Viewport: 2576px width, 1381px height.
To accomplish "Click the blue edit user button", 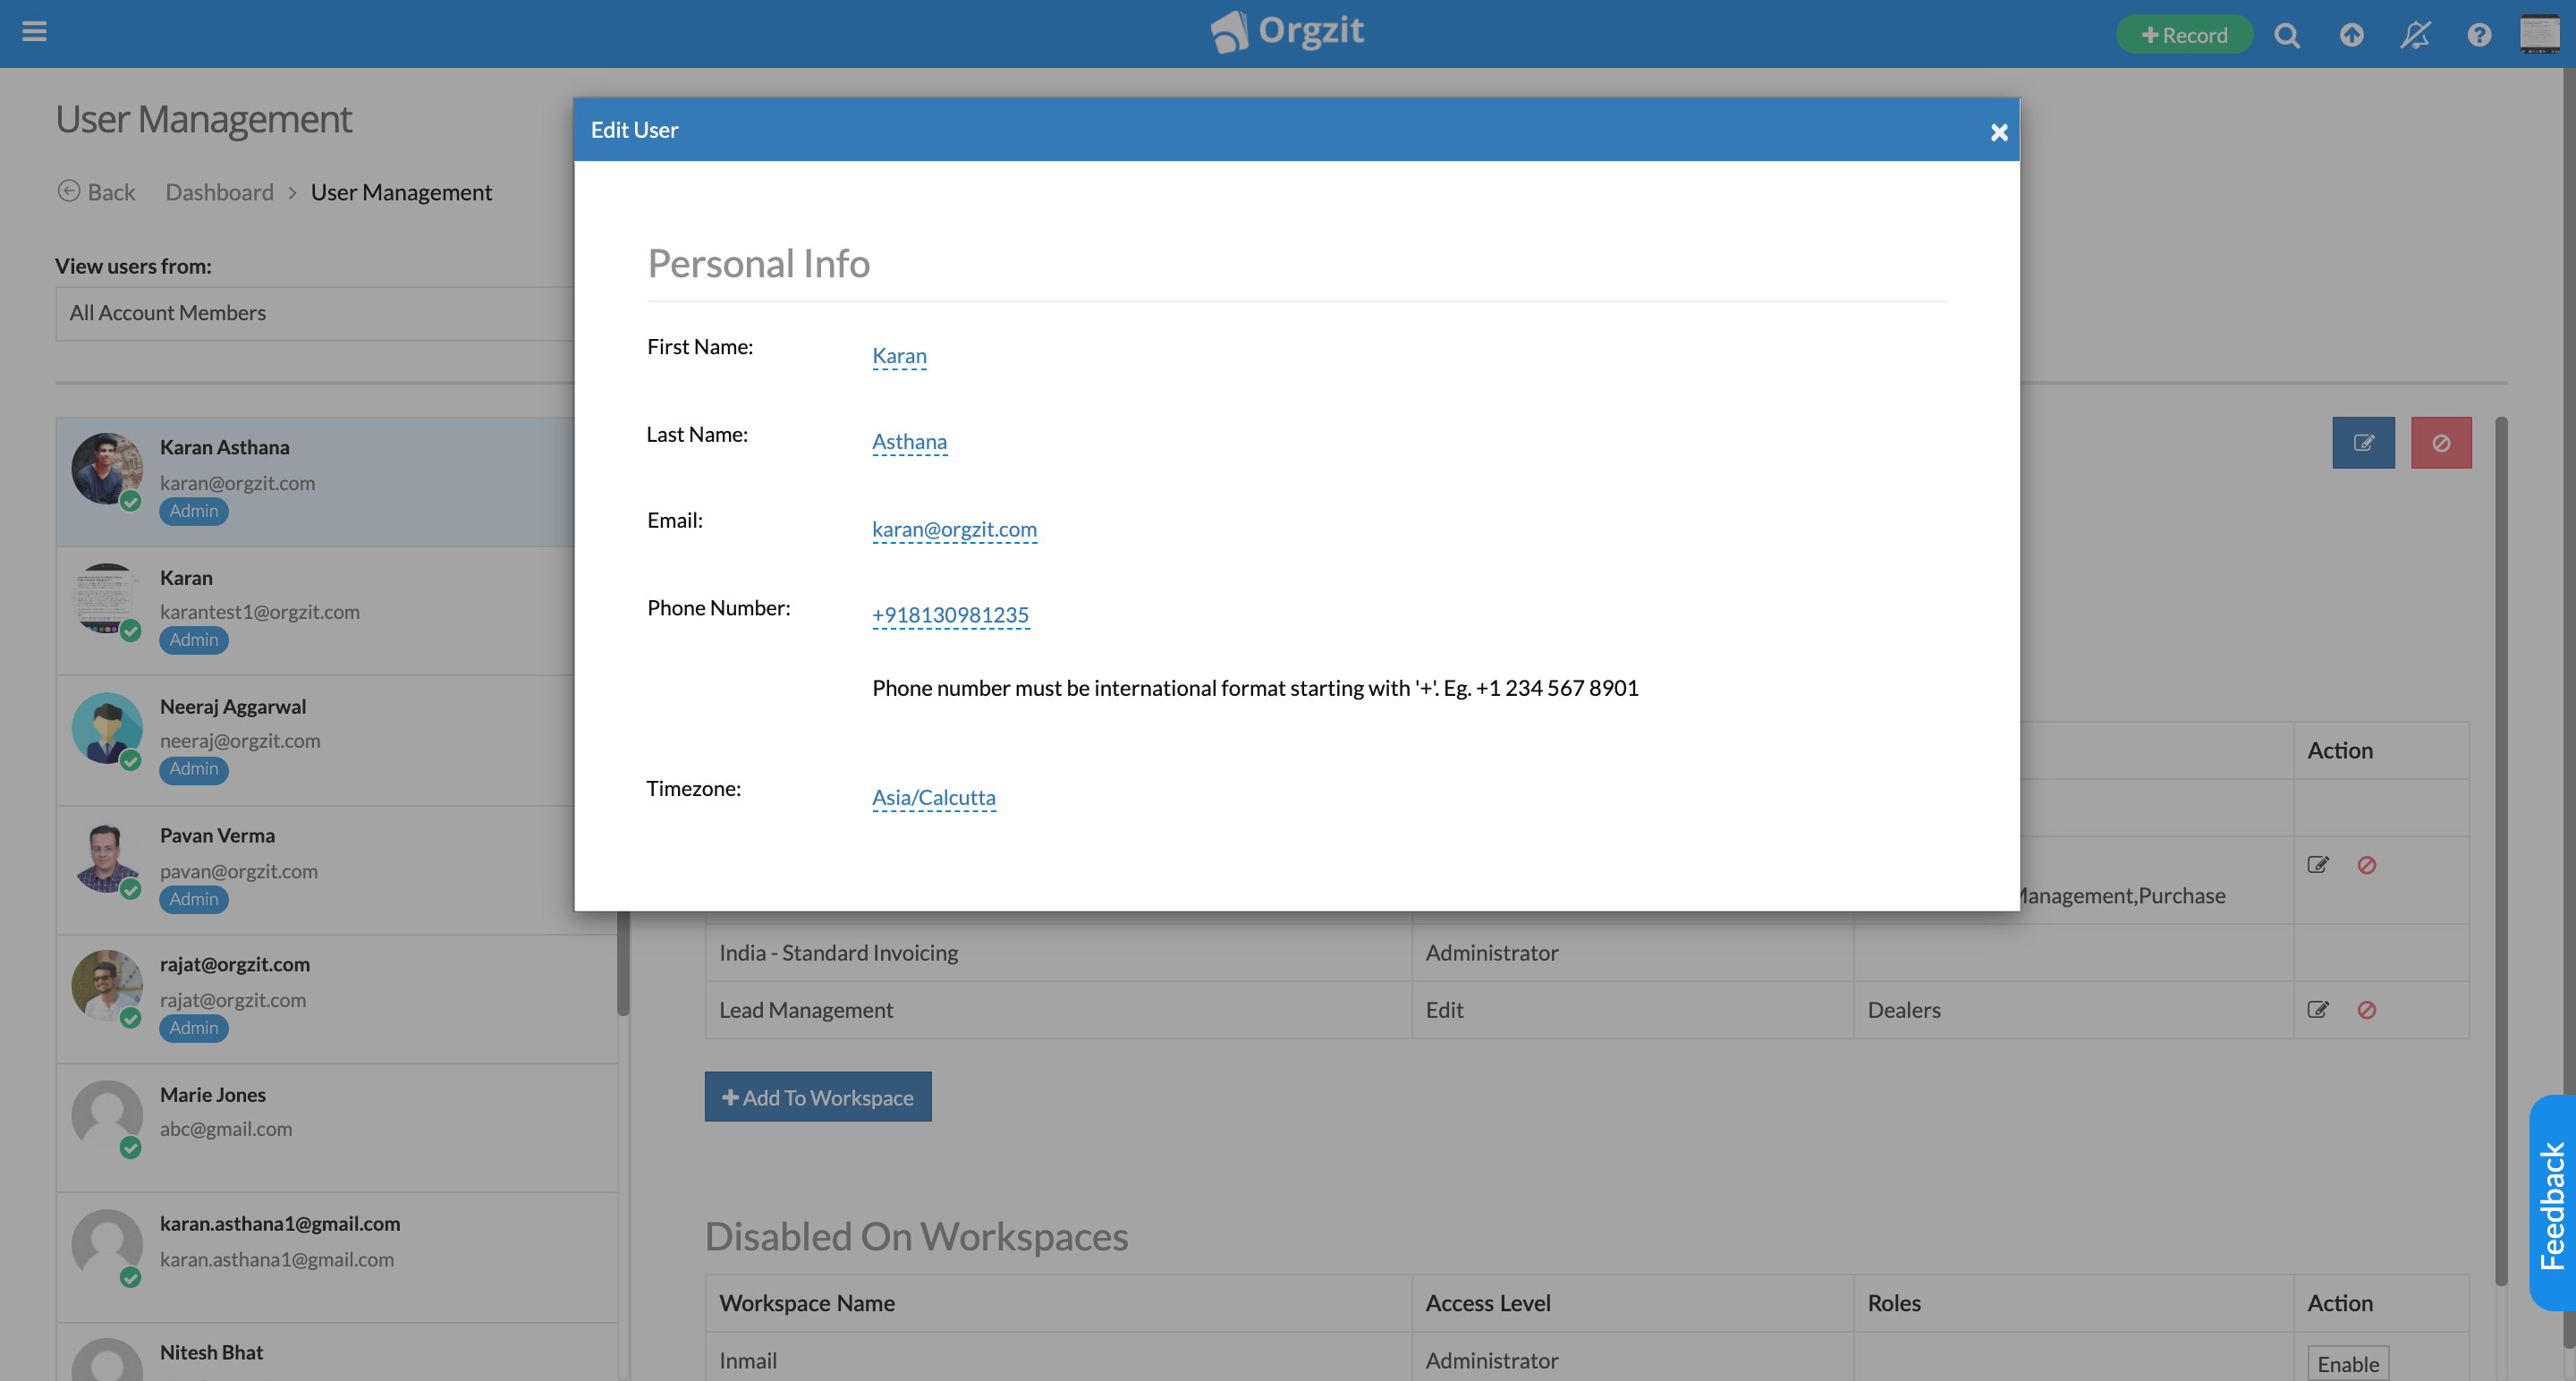I will click(2363, 443).
